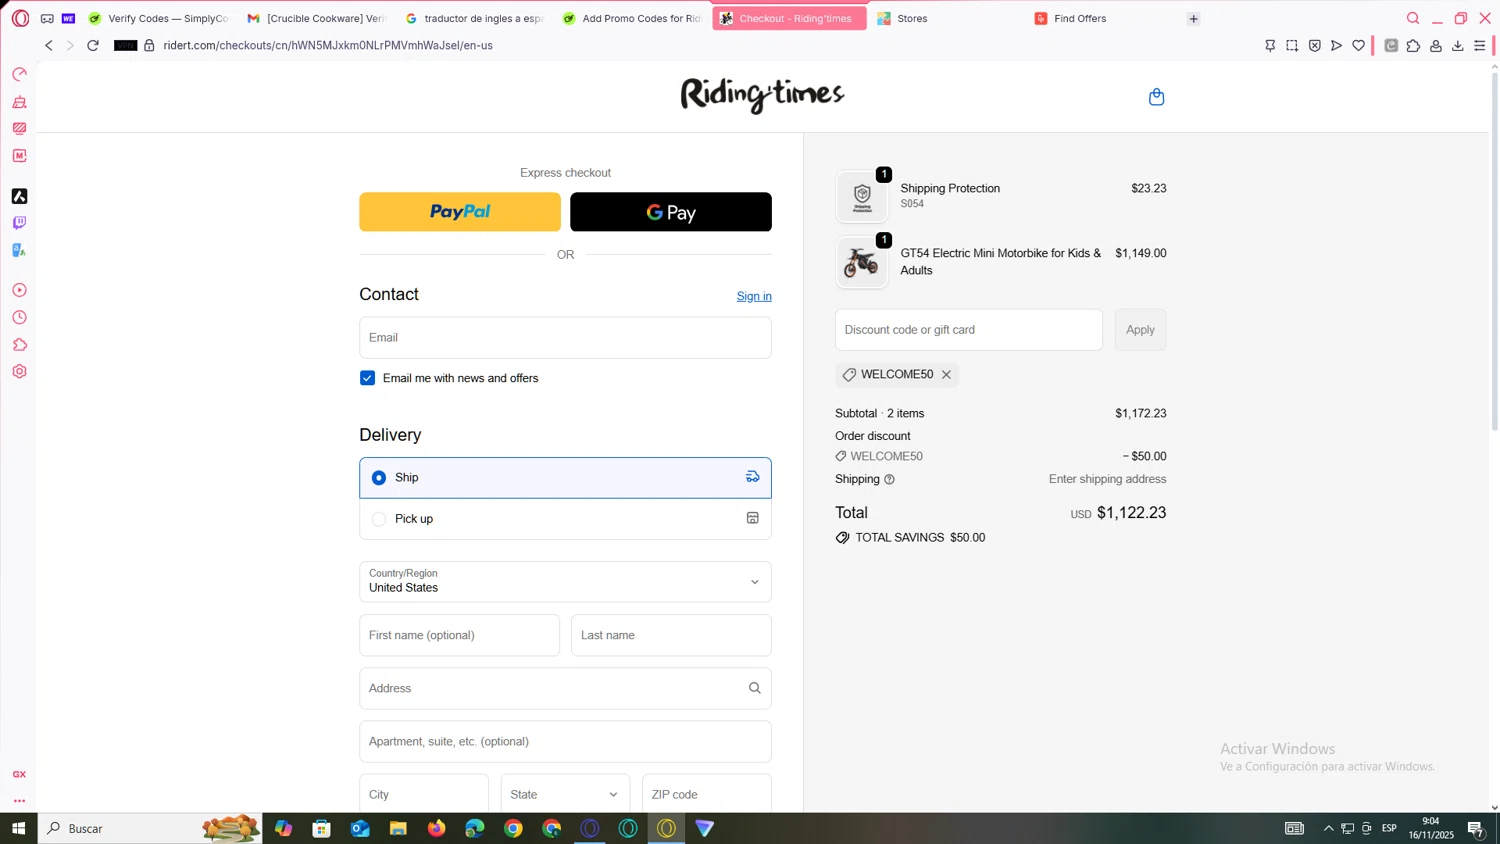Focus the Apartment, suite field

pos(565,741)
